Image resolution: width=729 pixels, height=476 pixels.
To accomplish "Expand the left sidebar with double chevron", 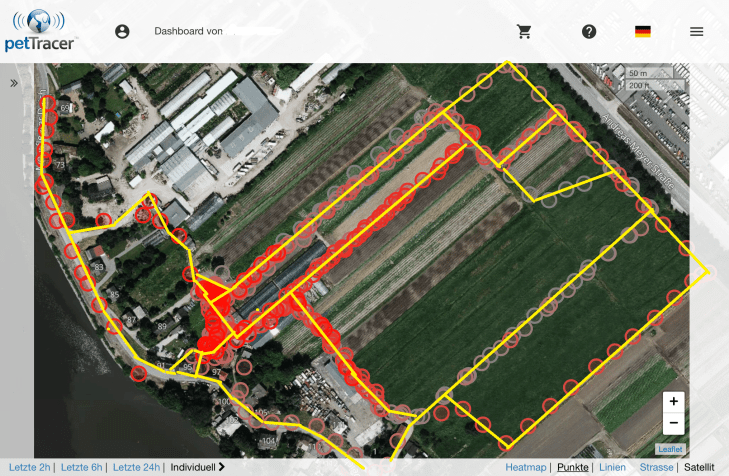I will (14, 83).
